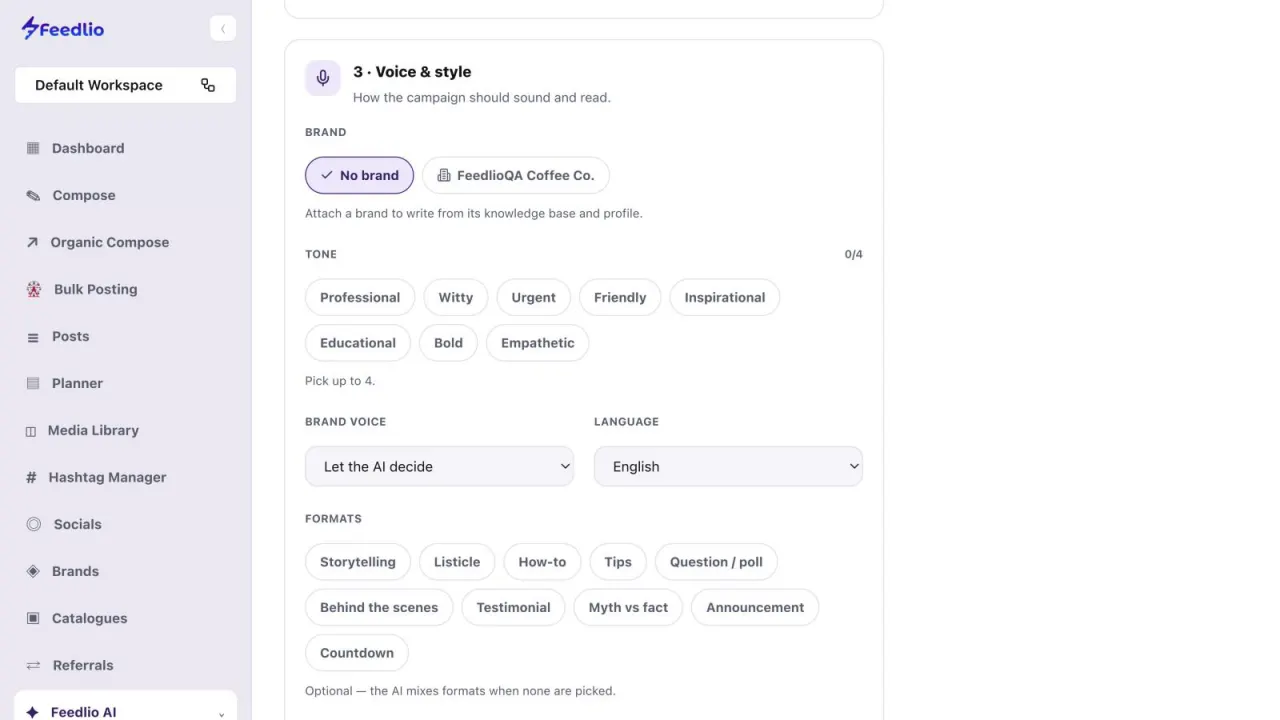Click the workspace switcher icon
Viewport: 1280px width, 720px height.
tap(208, 85)
